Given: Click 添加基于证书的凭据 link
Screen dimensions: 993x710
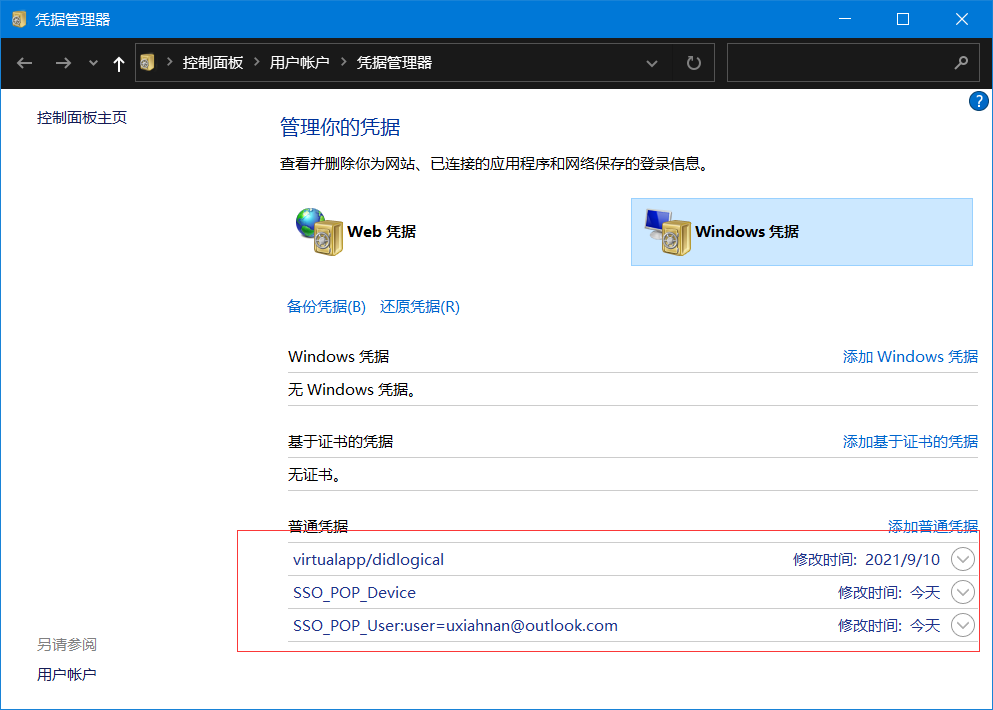Looking at the screenshot, I should (x=910, y=441).
